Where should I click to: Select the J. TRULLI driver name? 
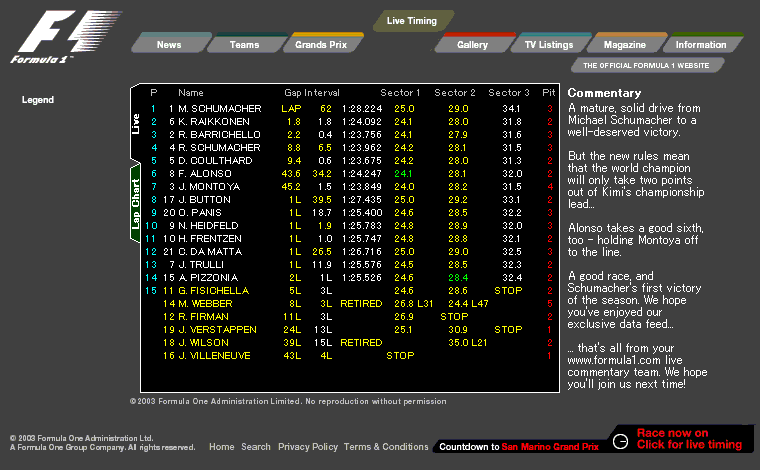click(201, 265)
